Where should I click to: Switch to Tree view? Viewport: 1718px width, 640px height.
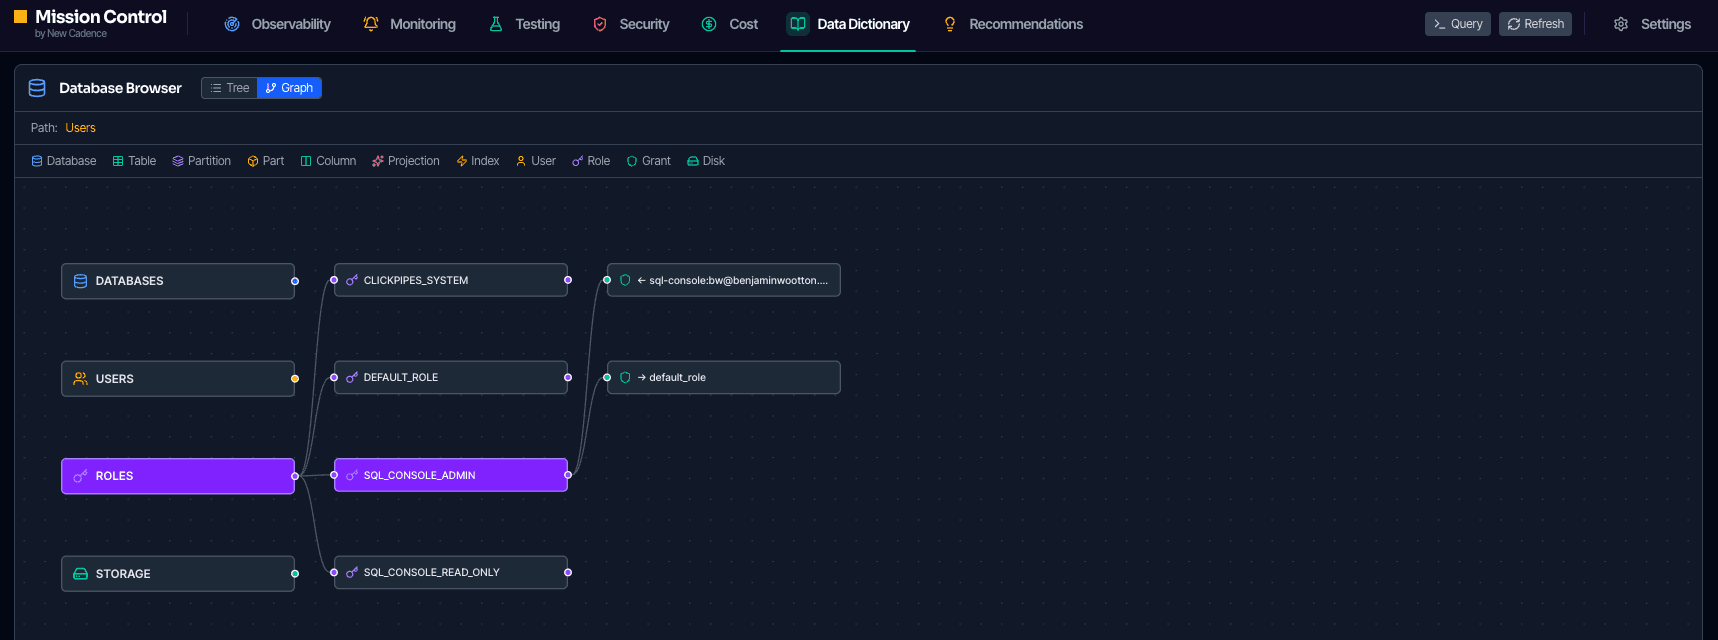[229, 88]
